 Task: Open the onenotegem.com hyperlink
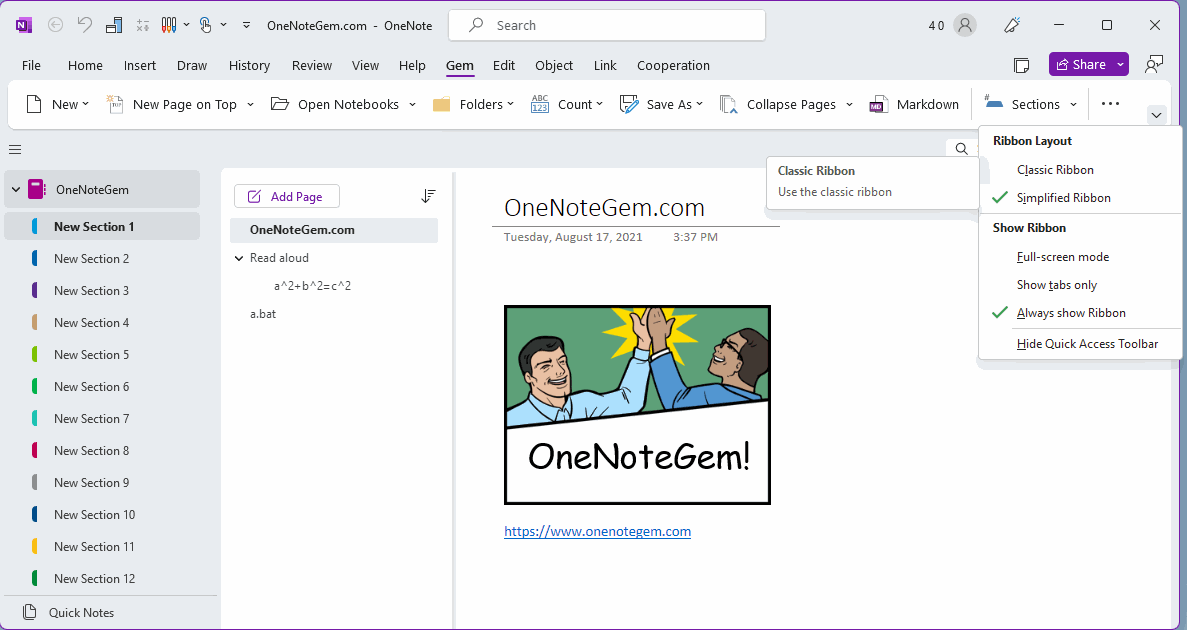tap(597, 531)
